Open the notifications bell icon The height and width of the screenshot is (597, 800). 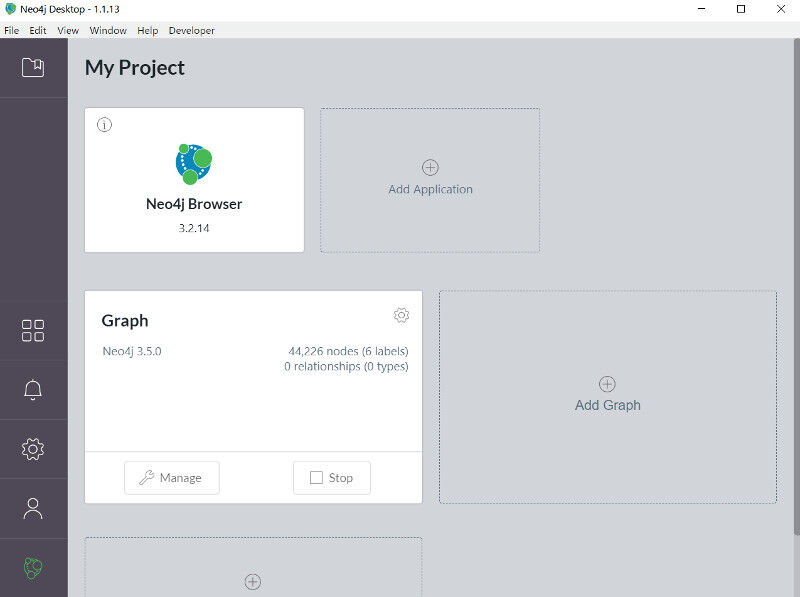tap(33, 390)
